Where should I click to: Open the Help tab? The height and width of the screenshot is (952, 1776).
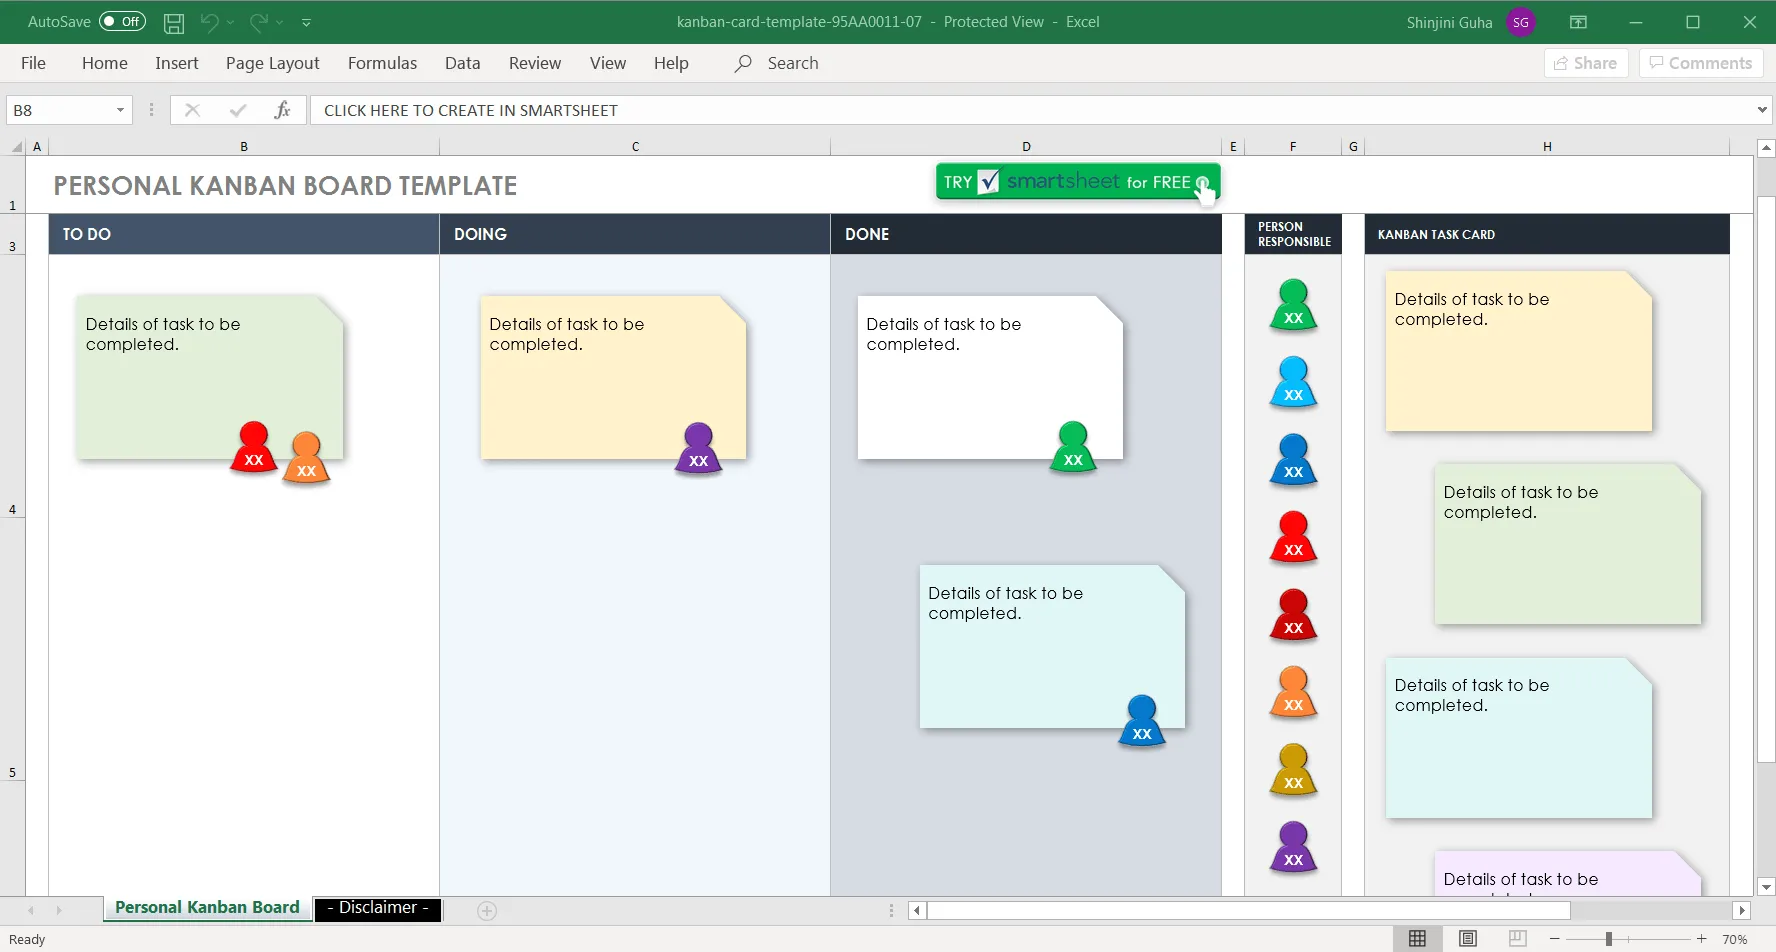click(671, 63)
